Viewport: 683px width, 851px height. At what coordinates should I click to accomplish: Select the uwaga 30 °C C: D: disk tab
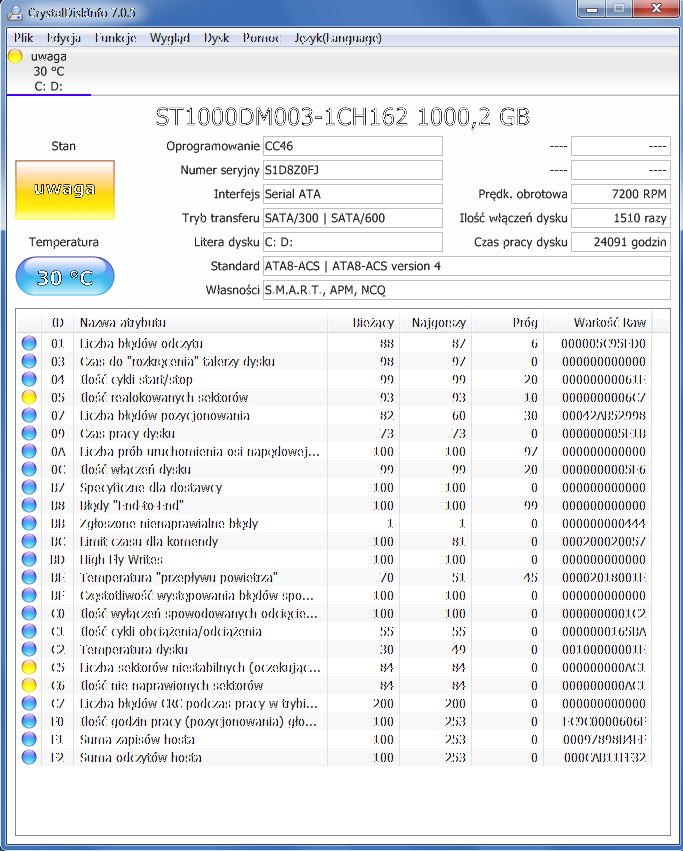coord(49,71)
